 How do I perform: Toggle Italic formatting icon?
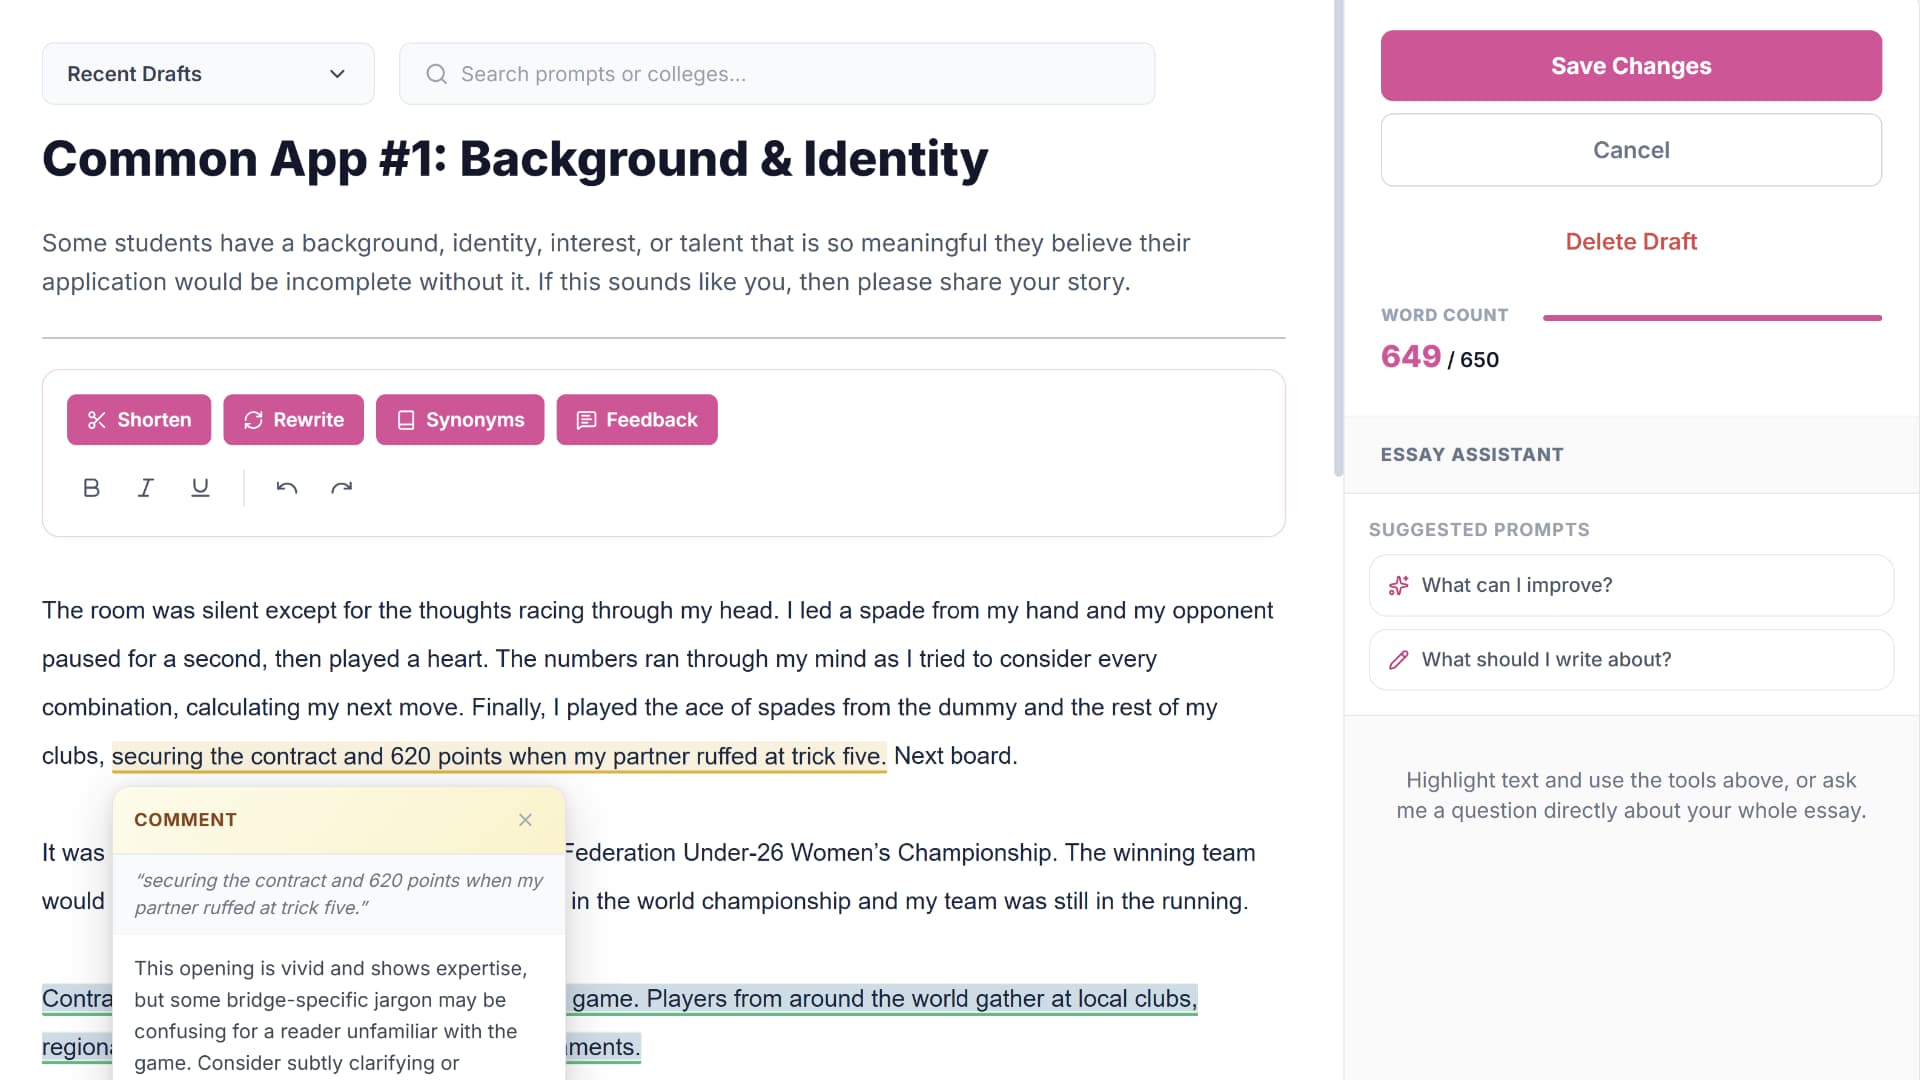click(x=146, y=488)
